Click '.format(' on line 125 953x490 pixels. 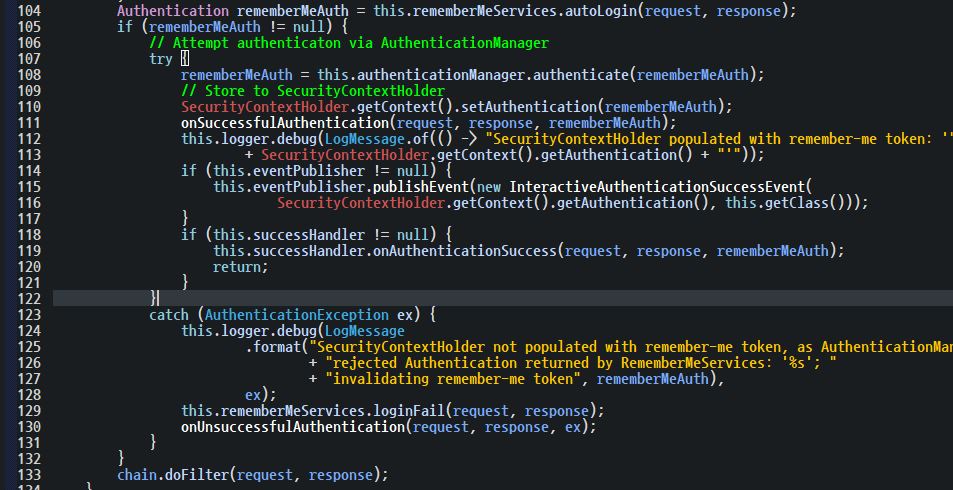[277, 347]
